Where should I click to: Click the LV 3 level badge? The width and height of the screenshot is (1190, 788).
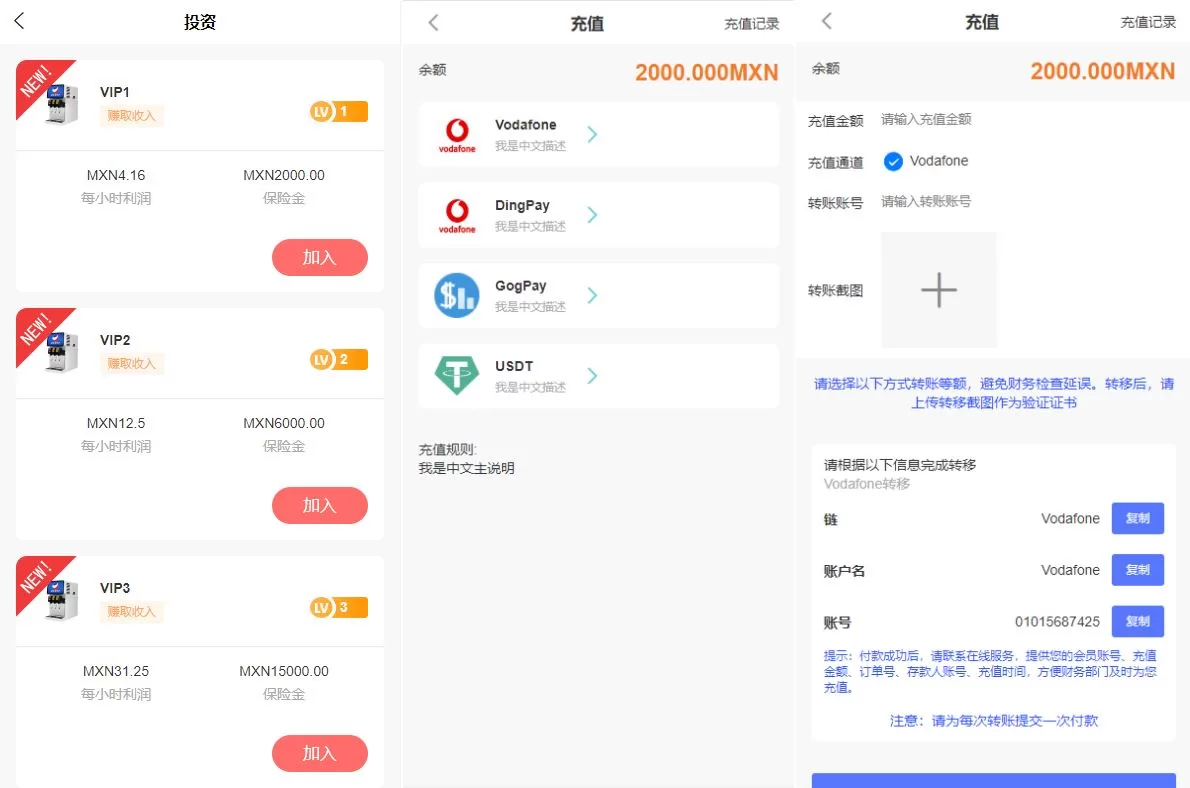(x=338, y=607)
